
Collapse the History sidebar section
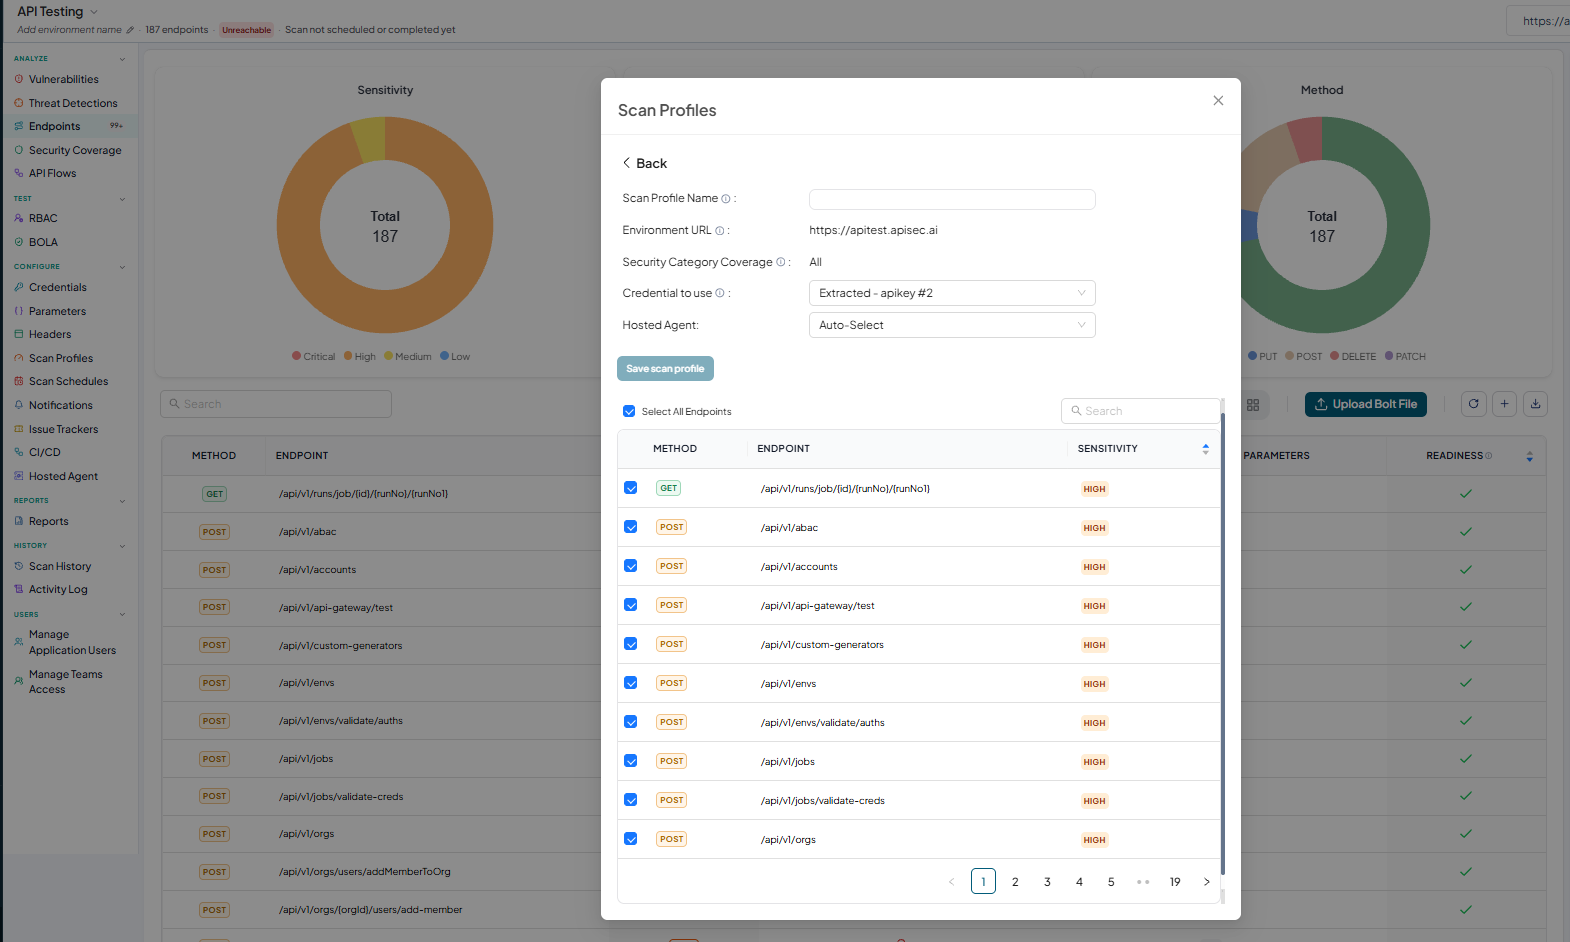pyautogui.click(x=122, y=546)
